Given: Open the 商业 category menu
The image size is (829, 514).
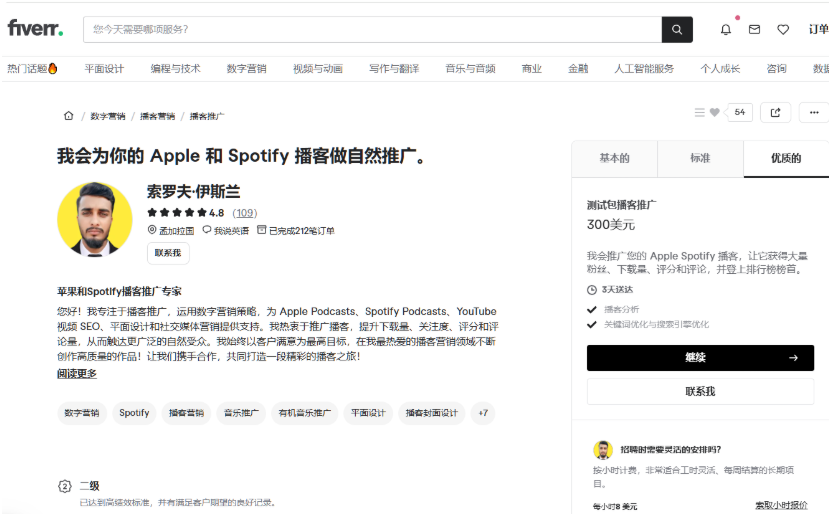Looking at the screenshot, I should click(532, 69).
